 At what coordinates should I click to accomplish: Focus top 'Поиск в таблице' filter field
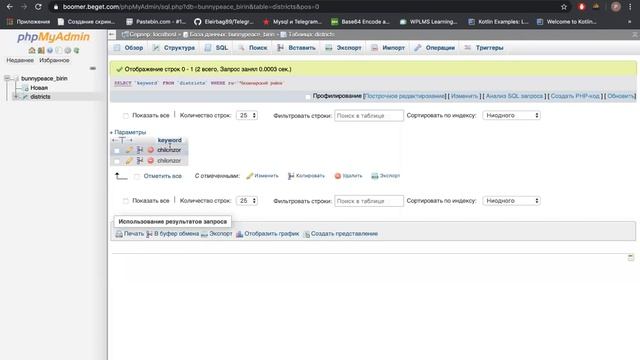pyautogui.click(x=369, y=116)
